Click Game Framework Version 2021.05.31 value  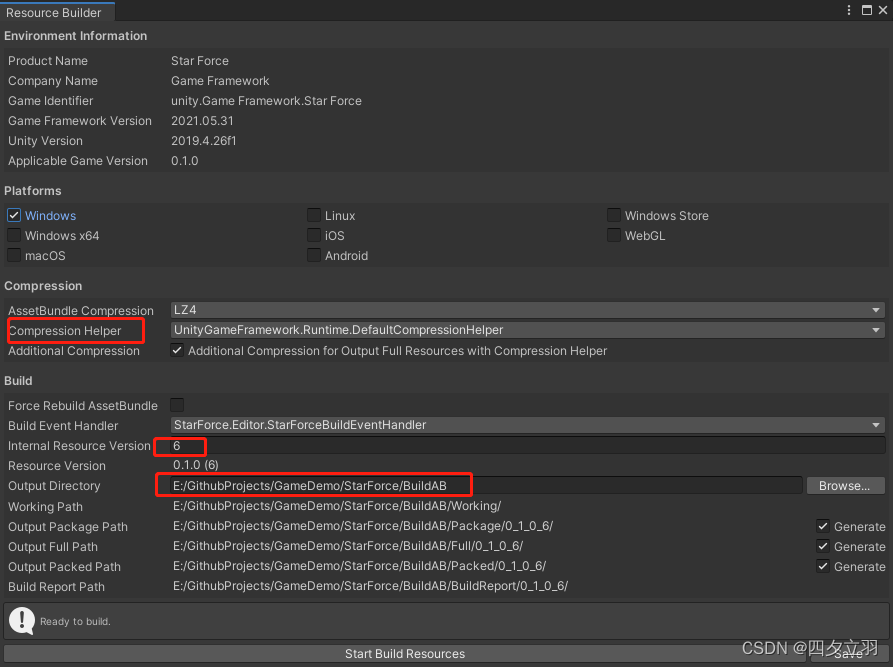pyautogui.click(x=202, y=121)
